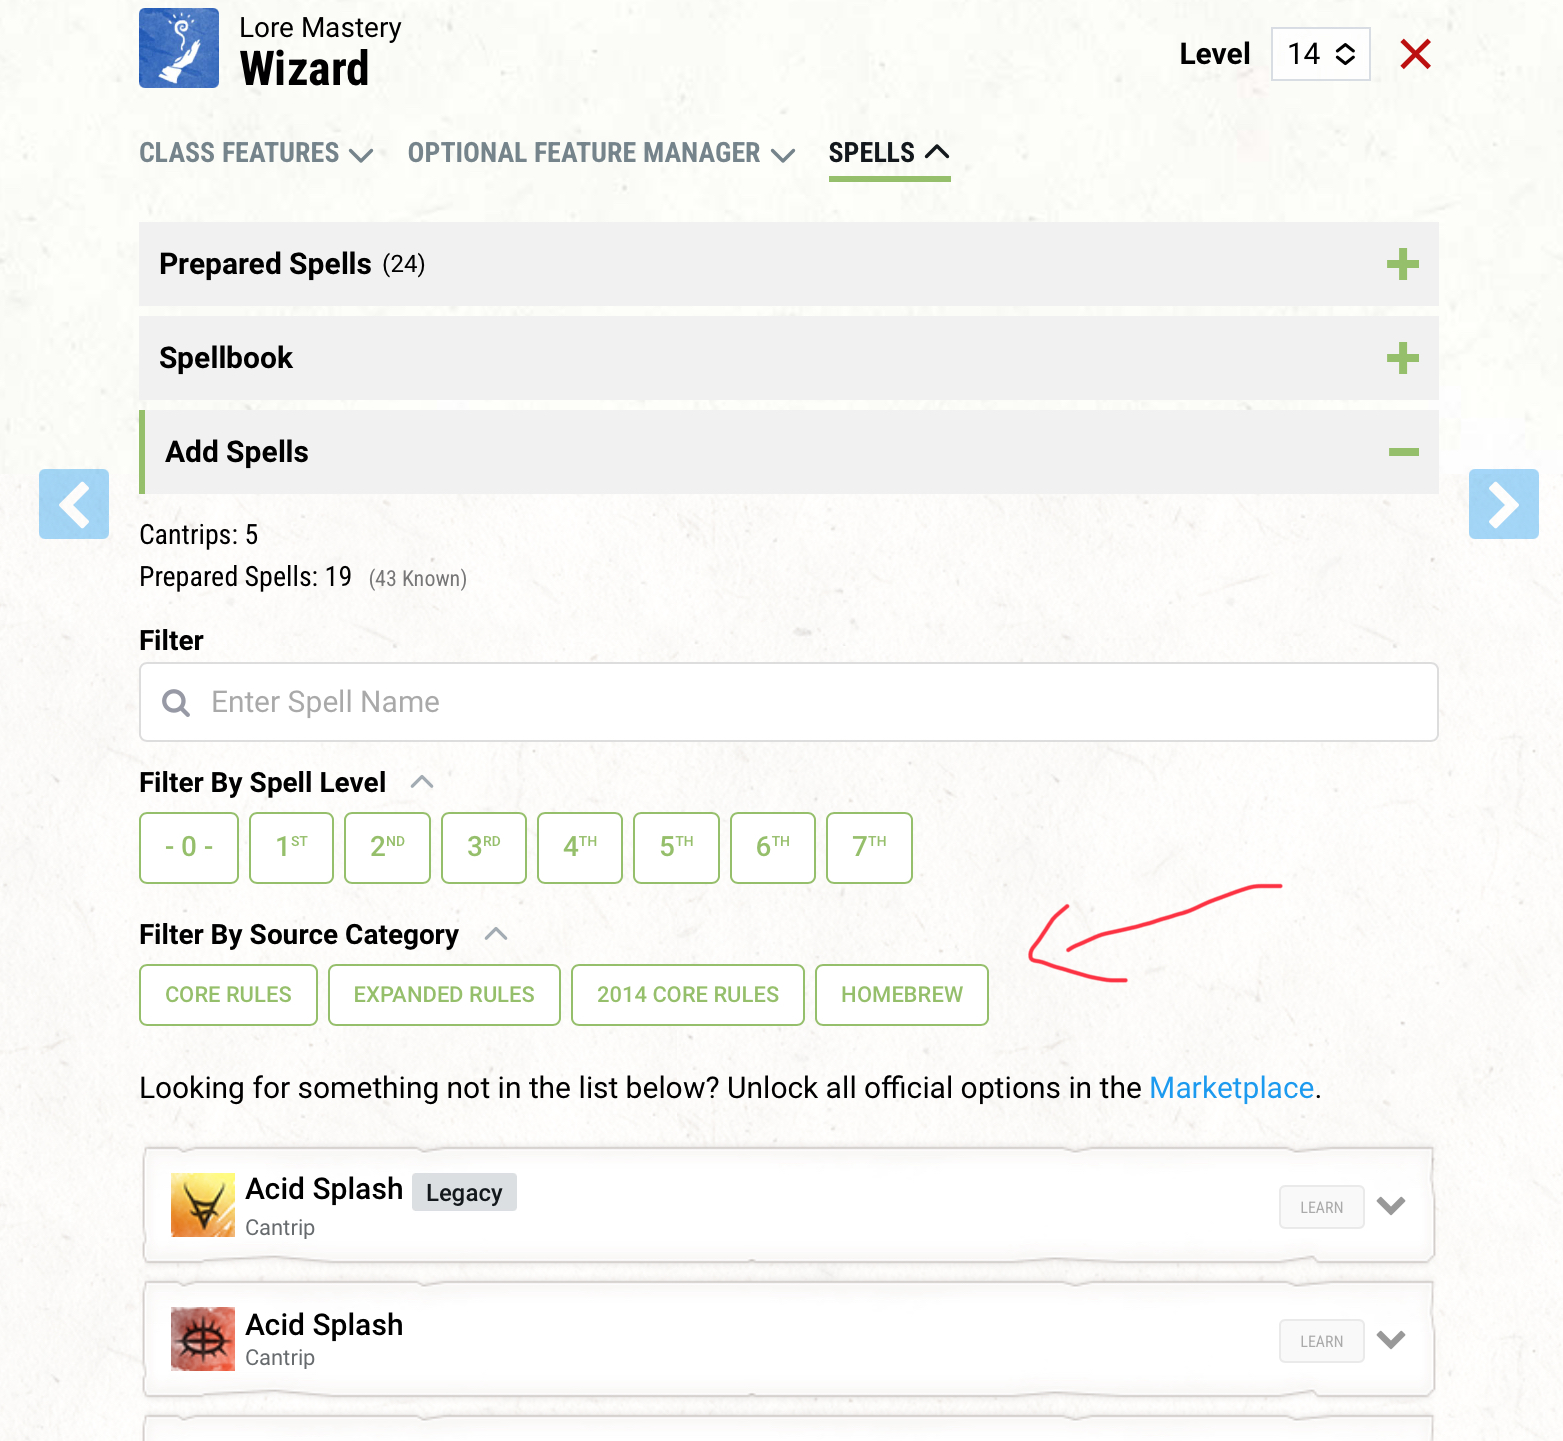Expand Prepared Spells with the plus icon
The height and width of the screenshot is (1441, 1563).
[x=1402, y=264]
